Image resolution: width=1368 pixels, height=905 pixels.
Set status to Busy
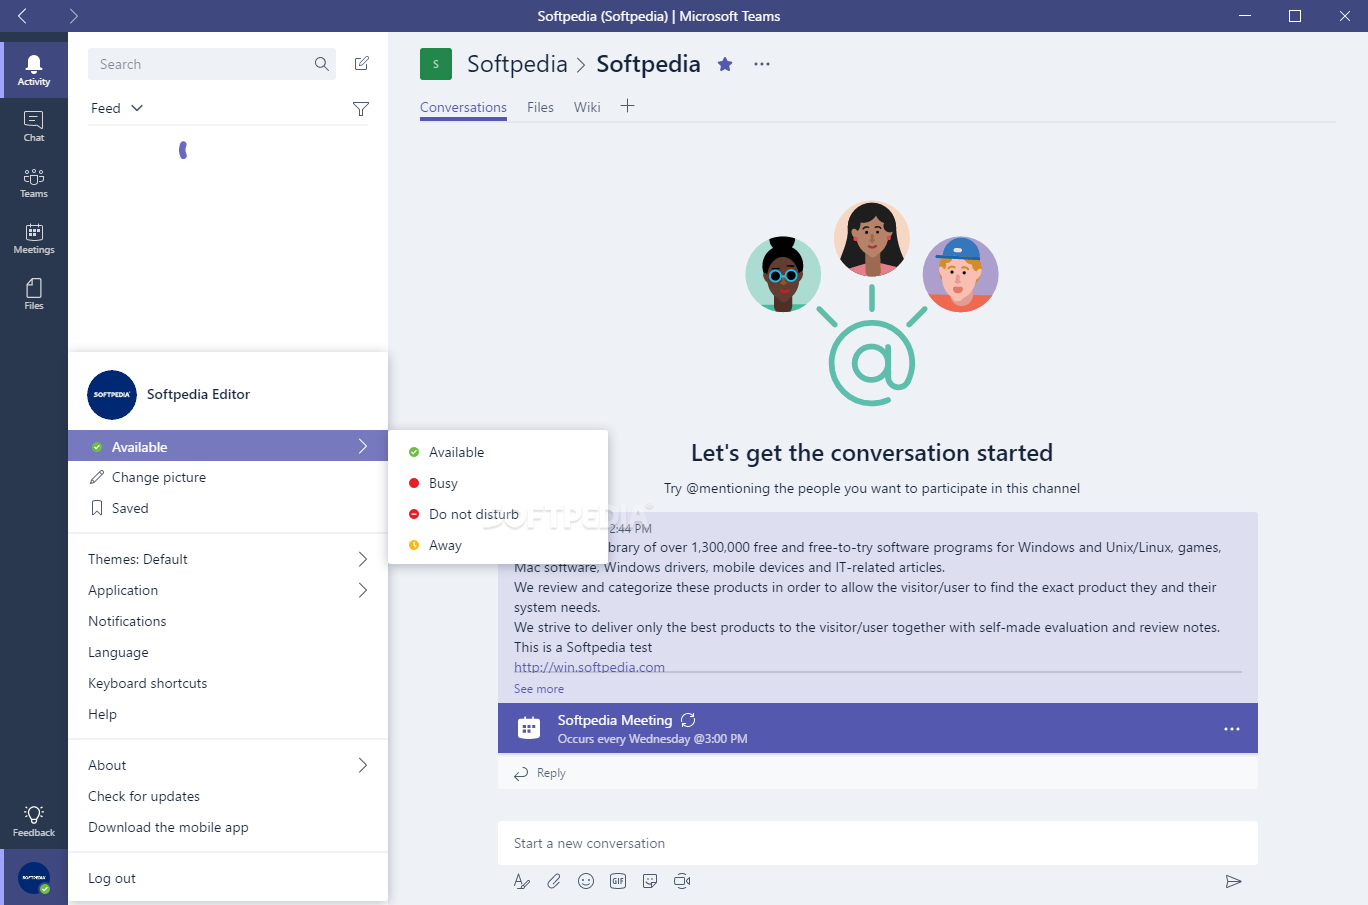443,483
